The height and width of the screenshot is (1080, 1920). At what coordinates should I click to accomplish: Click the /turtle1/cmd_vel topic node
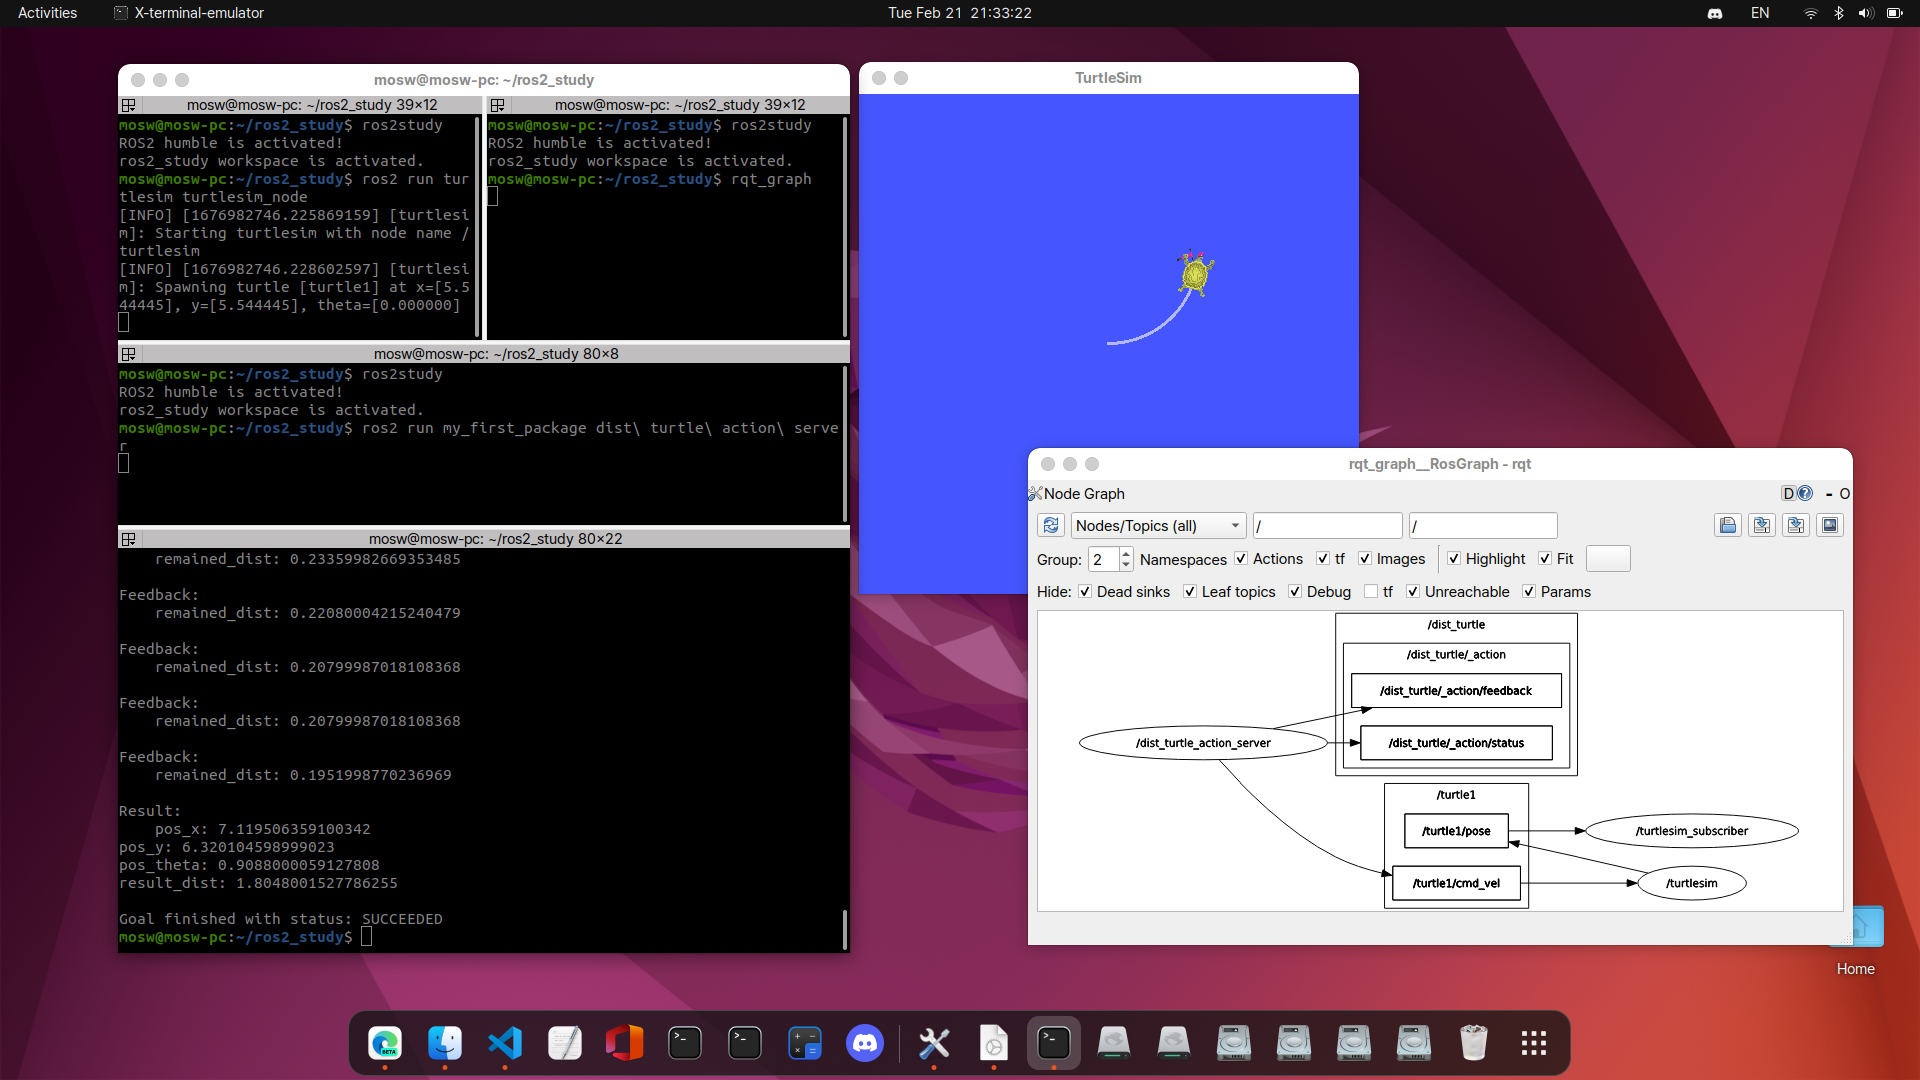(x=1456, y=883)
